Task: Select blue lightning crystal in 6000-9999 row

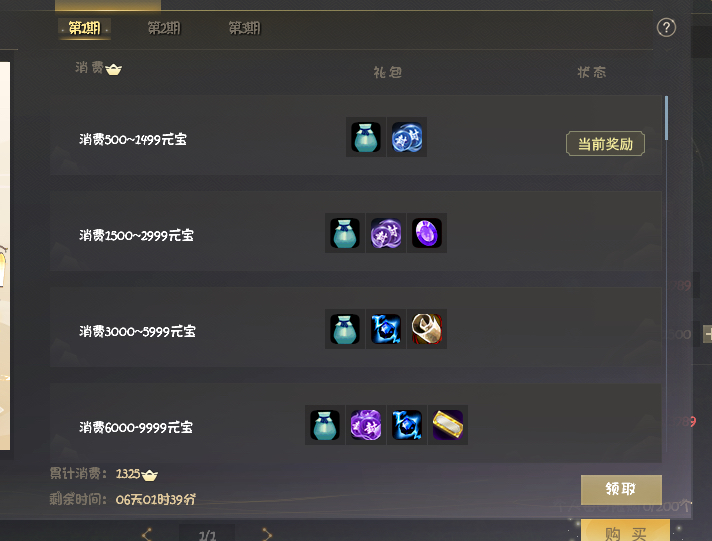Action: click(x=407, y=425)
